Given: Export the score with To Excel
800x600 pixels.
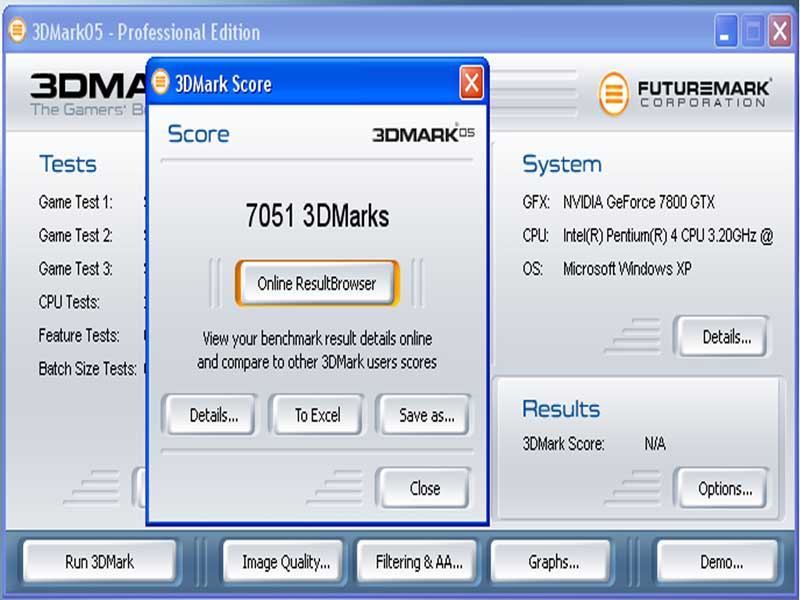Looking at the screenshot, I should coord(317,415).
